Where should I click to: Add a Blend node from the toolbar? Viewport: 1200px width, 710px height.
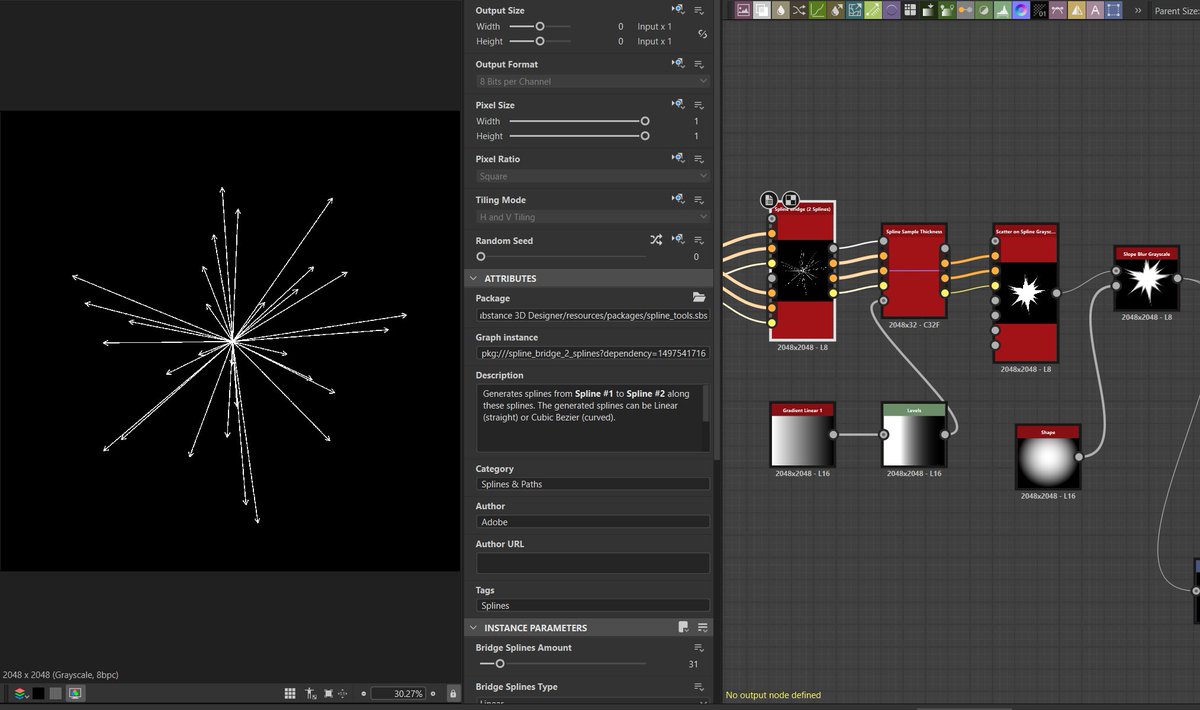click(761, 10)
